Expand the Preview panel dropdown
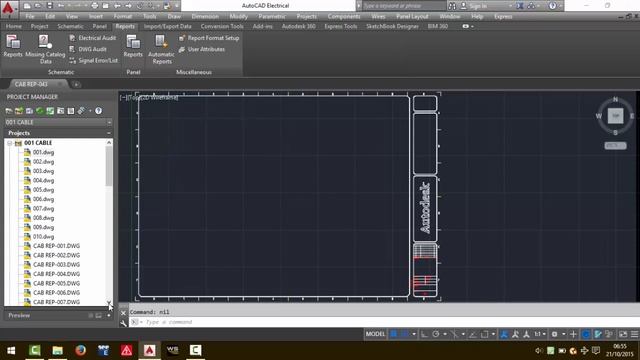 click(109, 316)
